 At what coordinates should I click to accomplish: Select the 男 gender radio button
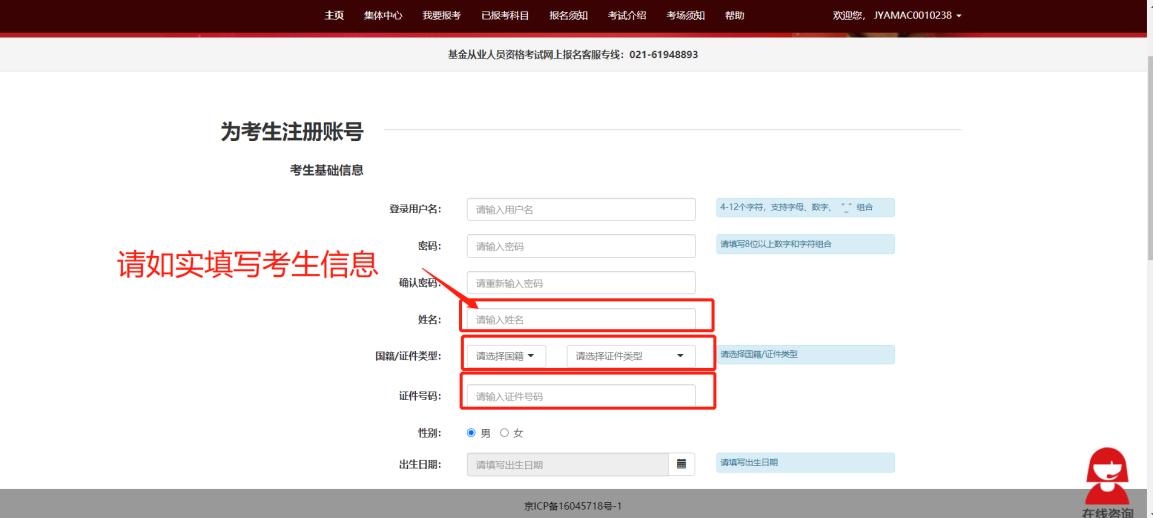[x=472, y=433]
